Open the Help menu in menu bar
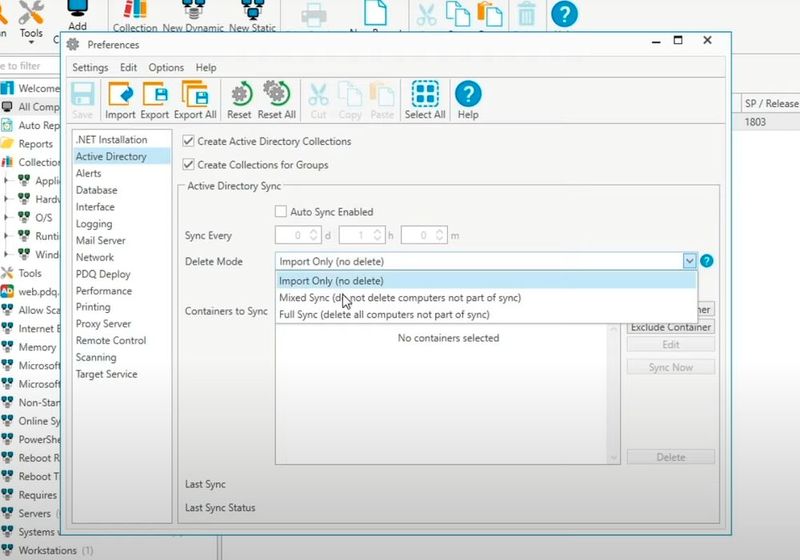 pos(206,67)
